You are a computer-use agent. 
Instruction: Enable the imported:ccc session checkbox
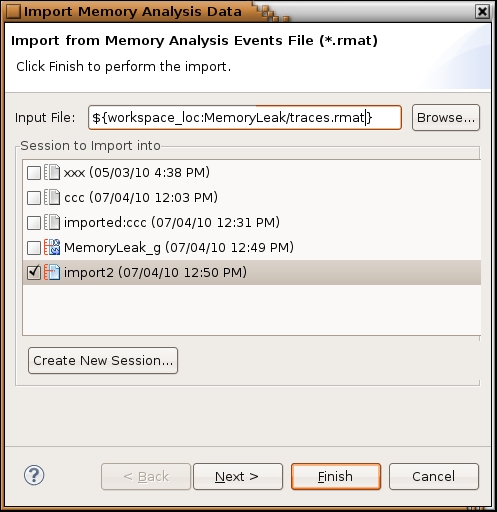point(34,223)
